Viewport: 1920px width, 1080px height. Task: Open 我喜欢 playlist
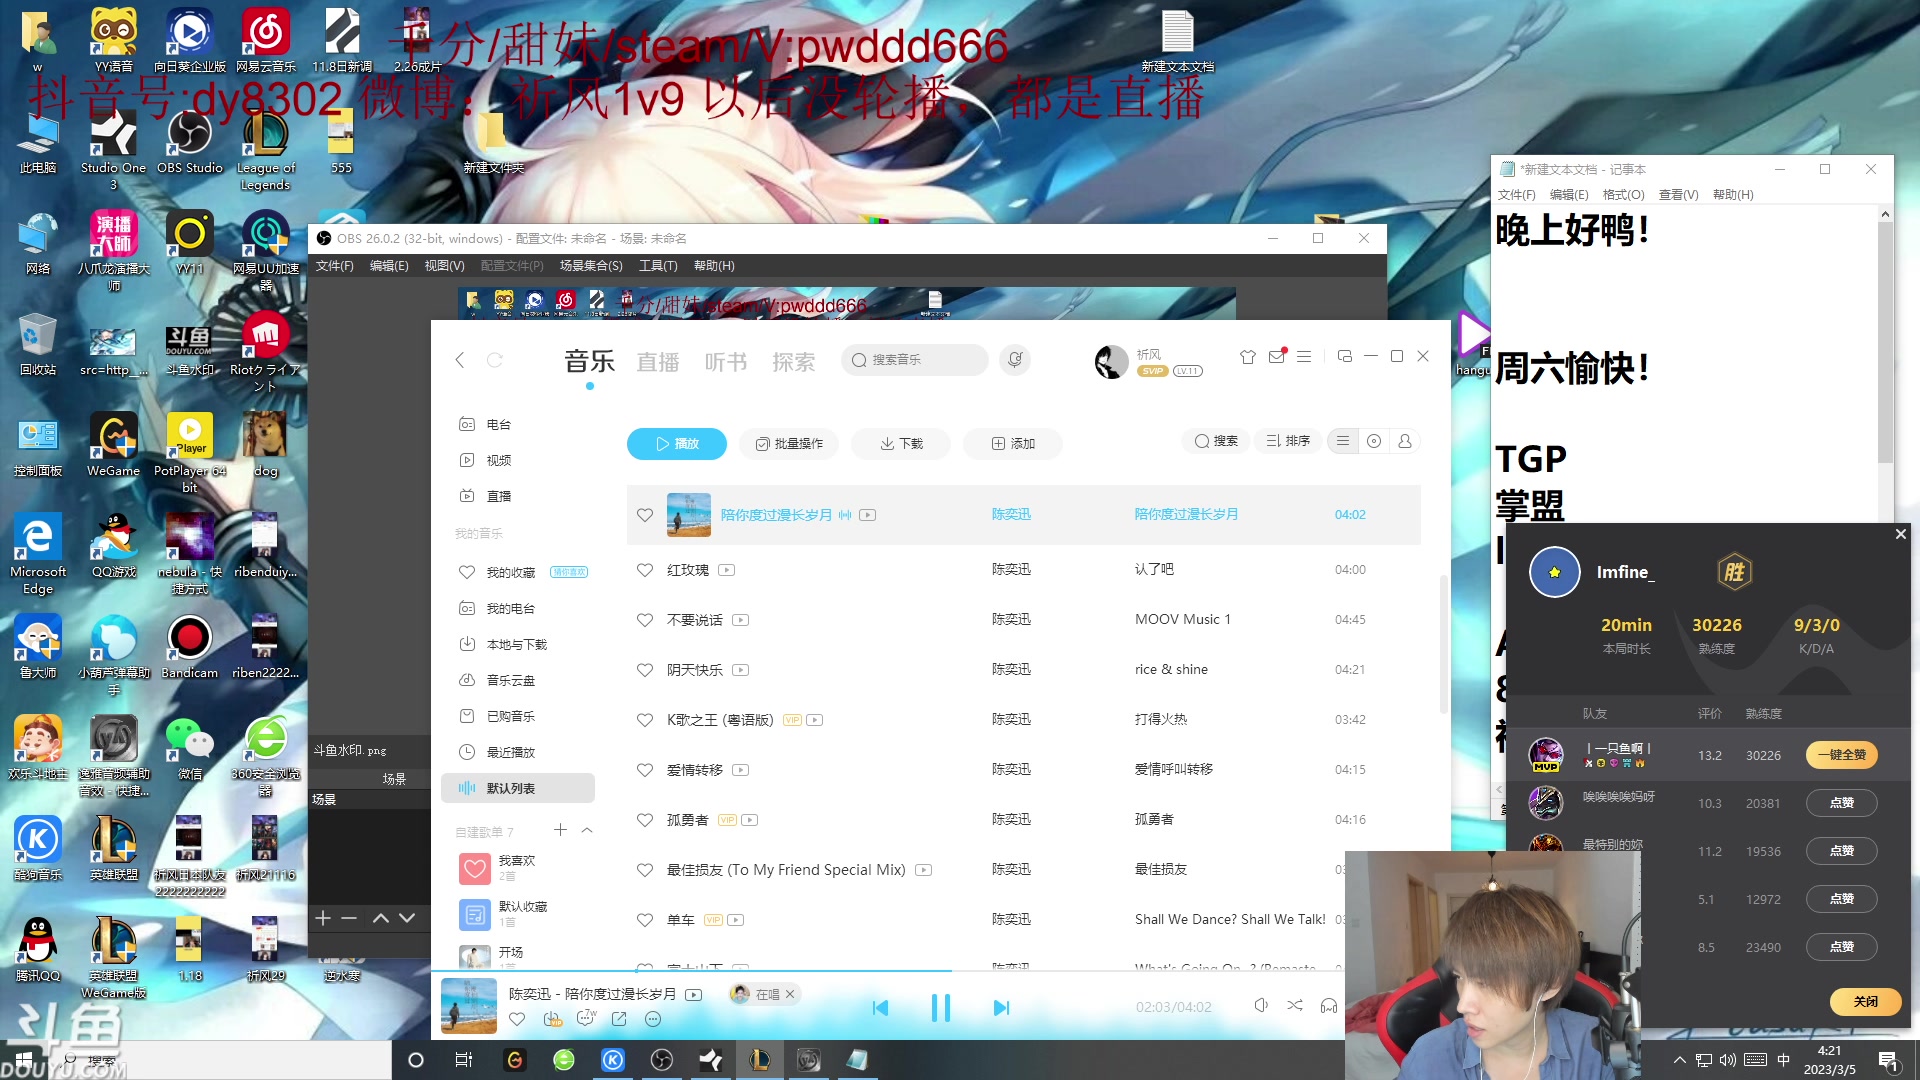516,868
